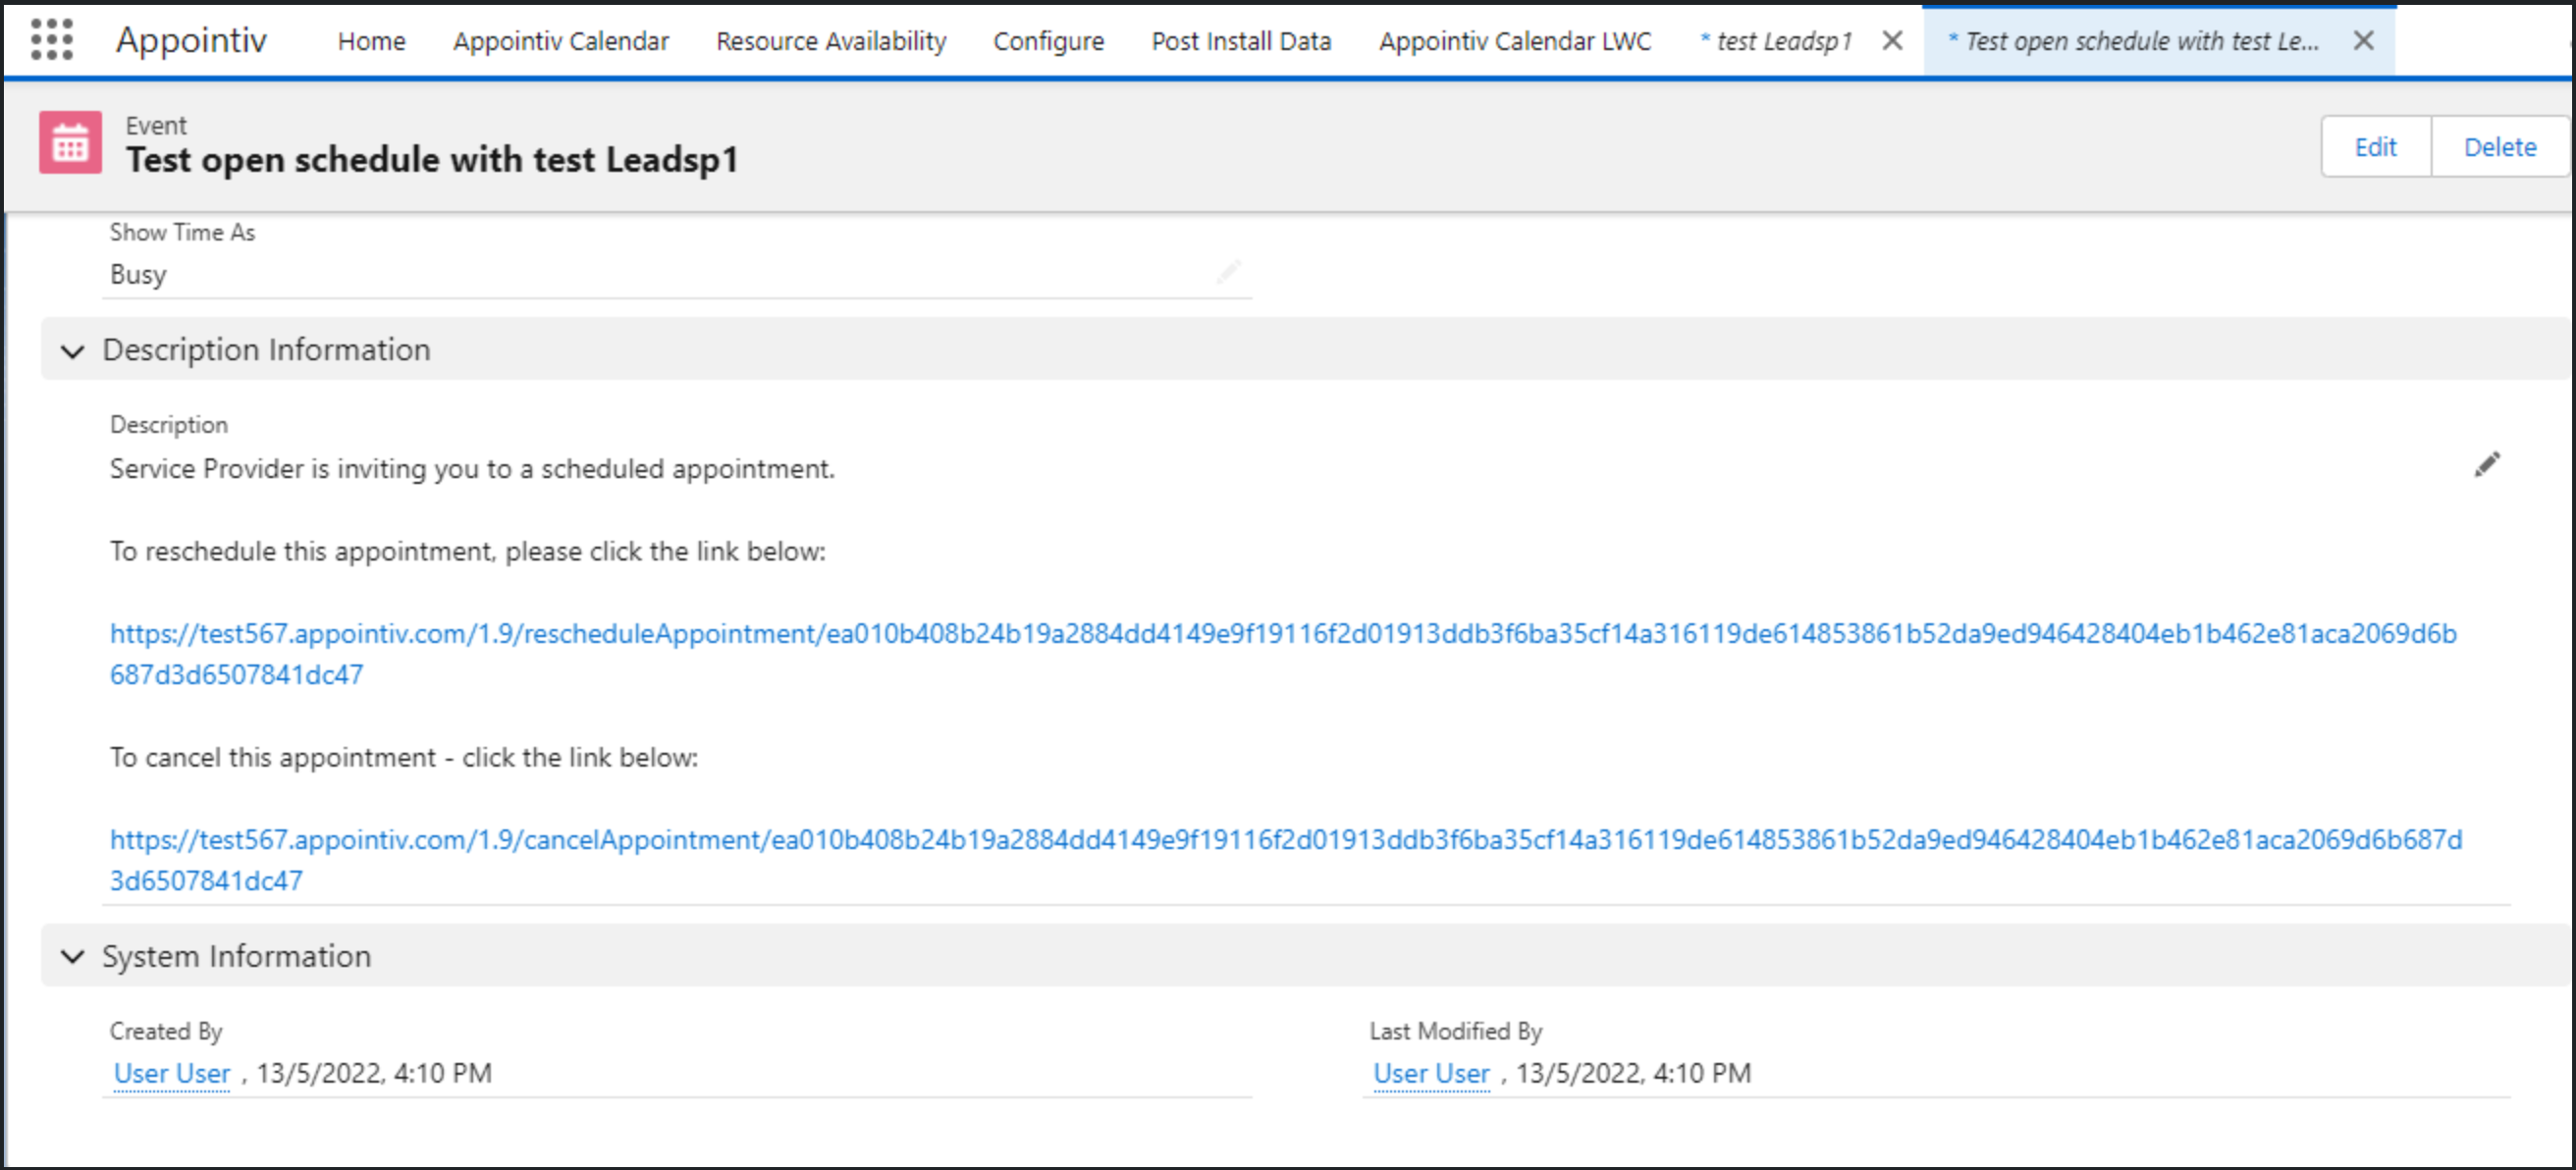
Task: Edit Show Time As pencil icon
Action: (x=1229, y=272)
